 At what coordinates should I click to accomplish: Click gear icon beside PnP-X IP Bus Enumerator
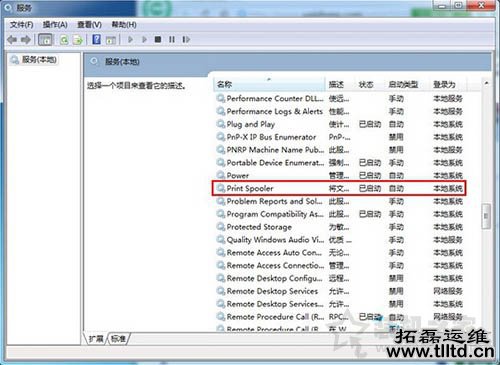tap(221, 137)
